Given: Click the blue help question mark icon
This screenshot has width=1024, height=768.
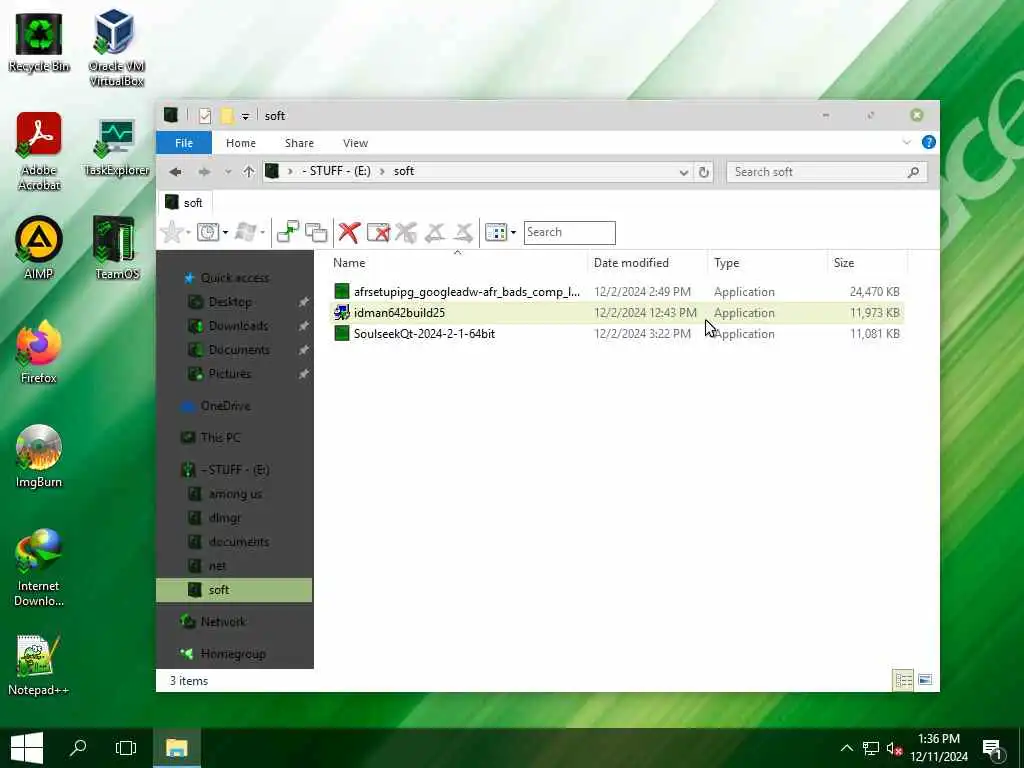Looking at the screenshot, I should pyautogui.click(x=928, y=142).
